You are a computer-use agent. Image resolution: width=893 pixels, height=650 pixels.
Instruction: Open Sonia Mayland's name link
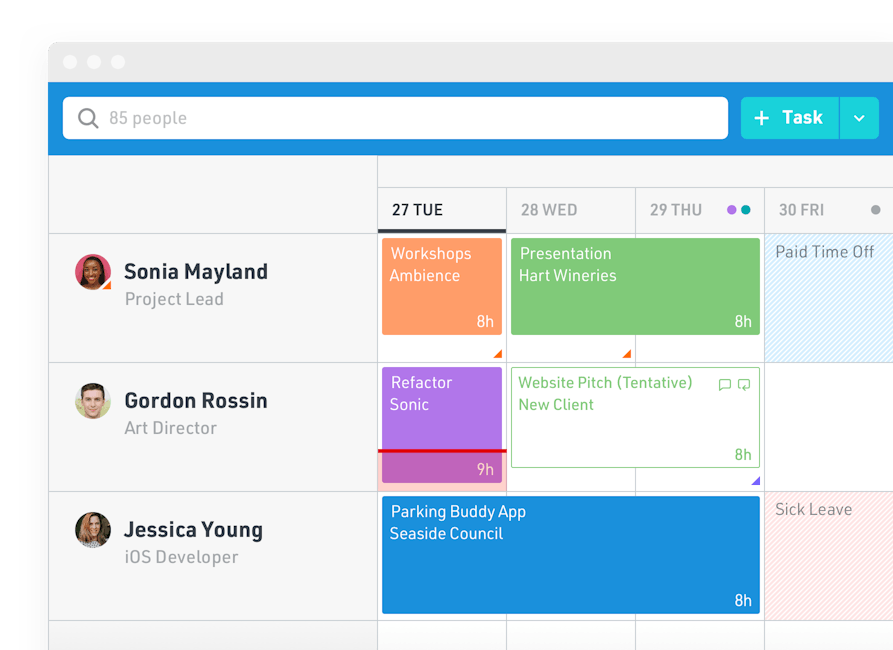click(x=196, y=272)
